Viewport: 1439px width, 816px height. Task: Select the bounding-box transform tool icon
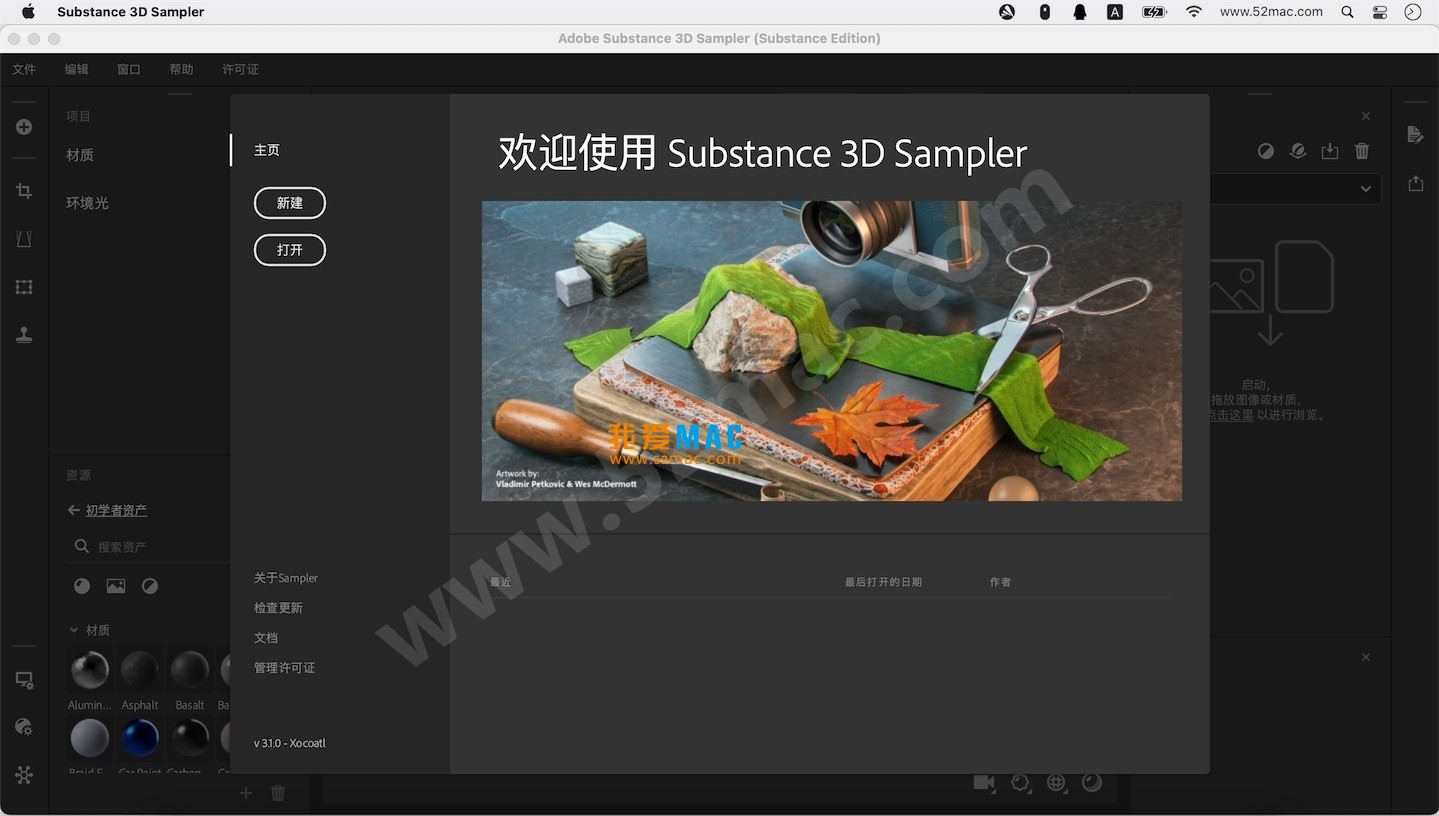click(24, 287)
